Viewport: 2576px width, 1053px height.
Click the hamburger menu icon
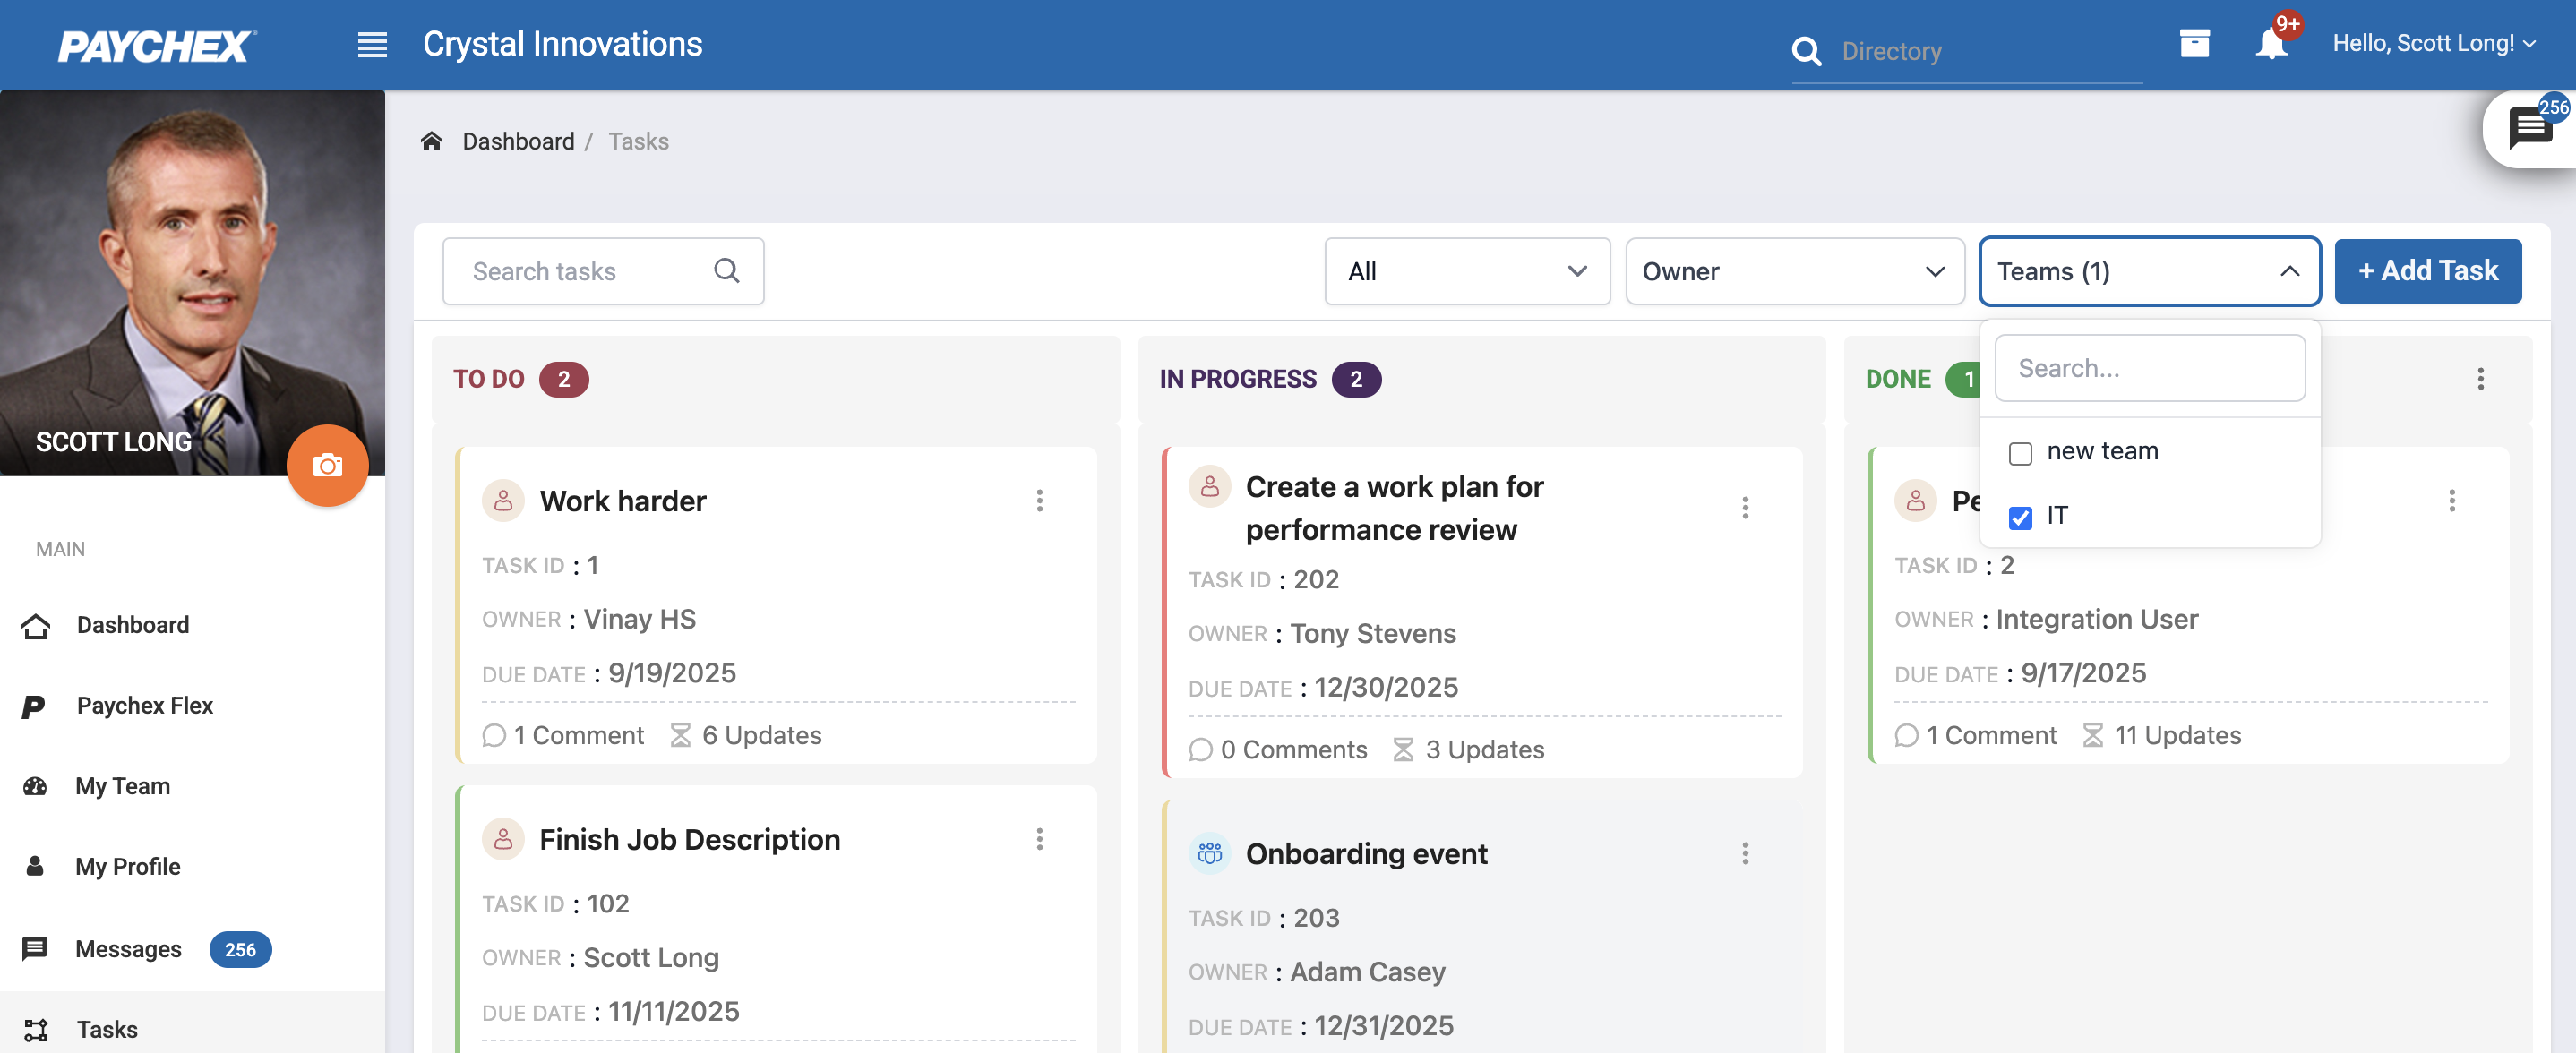pyautogui.click(x=372, y=45)
